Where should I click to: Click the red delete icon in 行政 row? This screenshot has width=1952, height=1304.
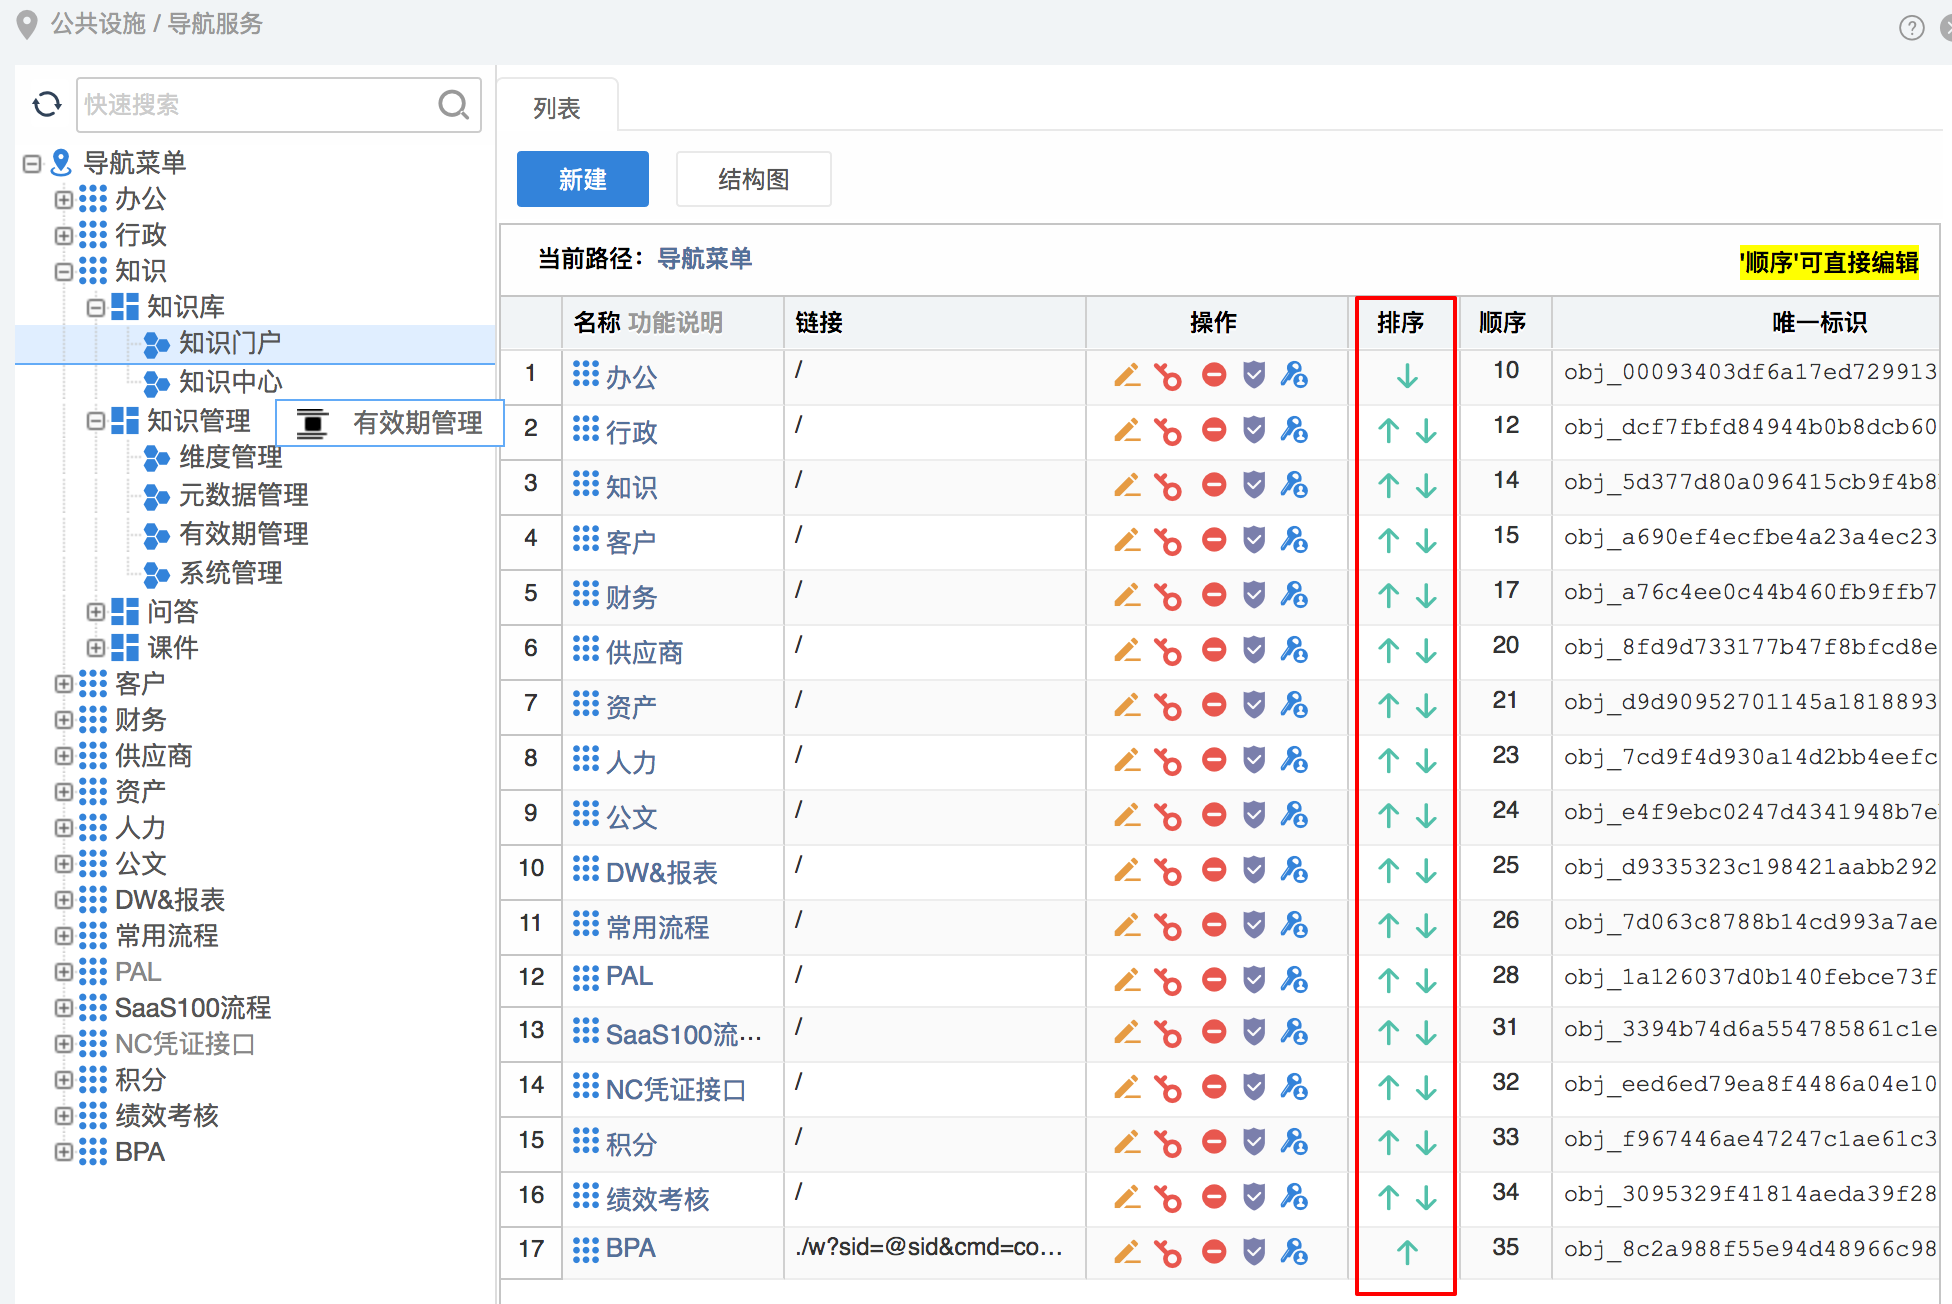pyautogui.click(x=1214, y=431)
